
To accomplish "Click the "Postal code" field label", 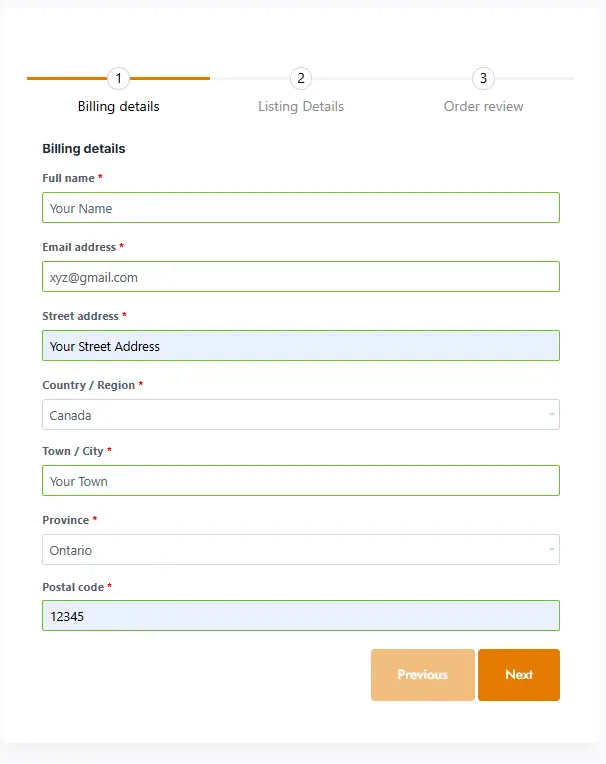I will click(72, 587).
